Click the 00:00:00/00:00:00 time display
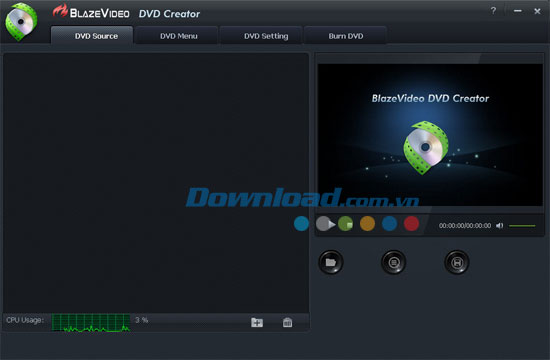The height and width of the screenshot is (360, 550). [465, 226]
